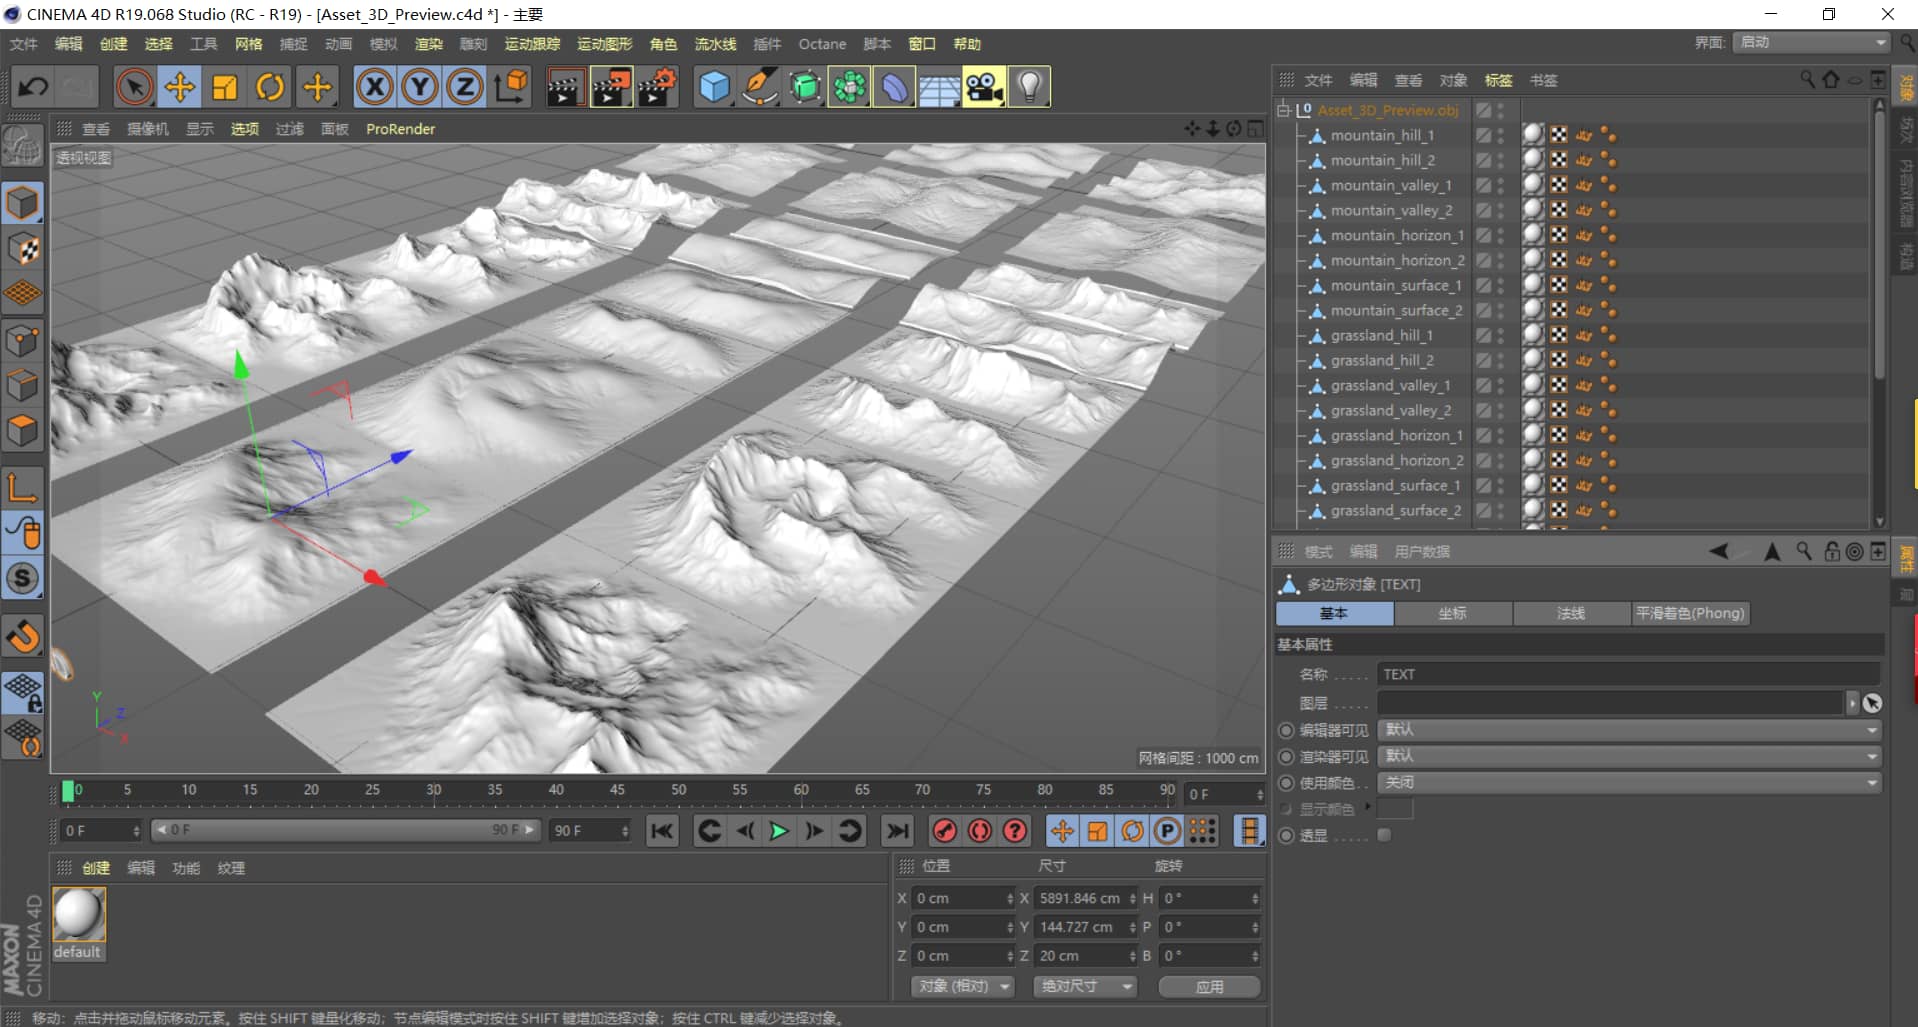
Task: Open the Octane menu
Action: (822, 44)
